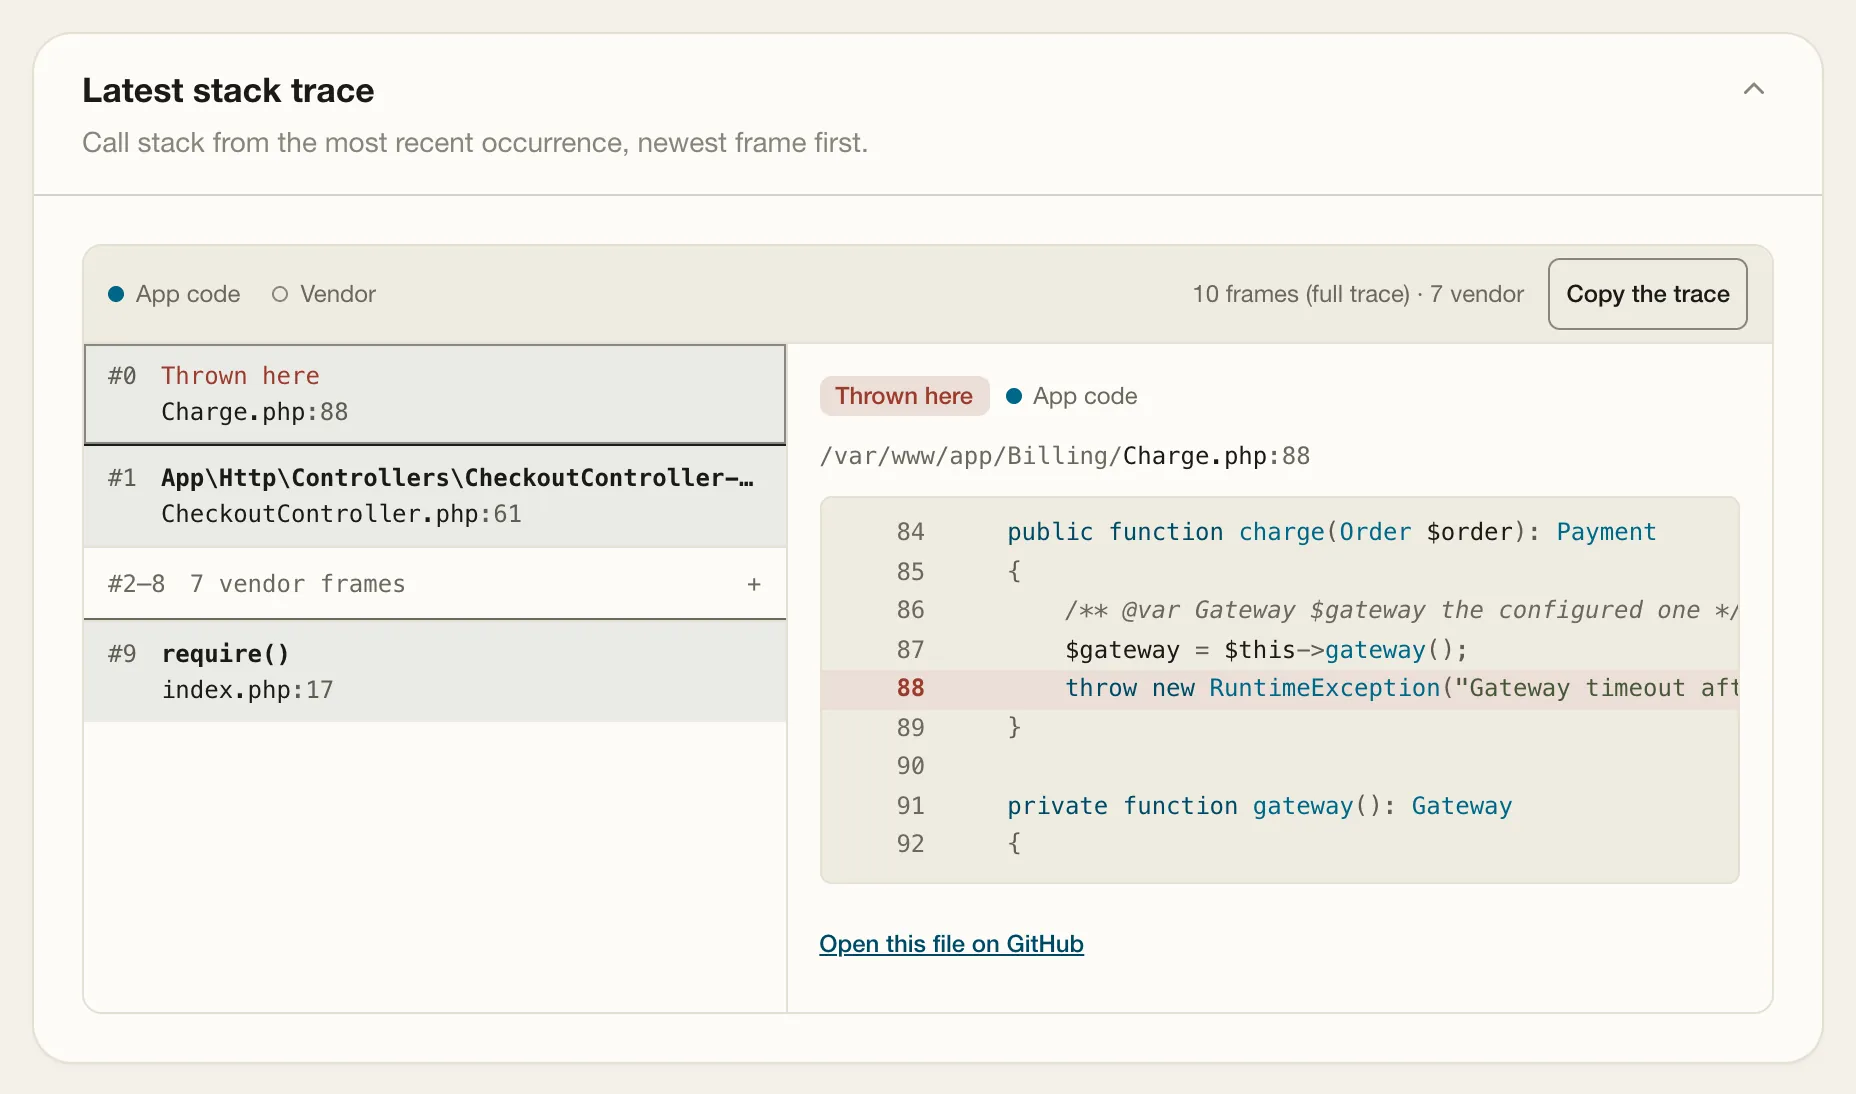The image size is (1856, 1094).
Task: Collapse the Latest stack trace panel
Action: pyautogui.click(x=1753, y=90)
